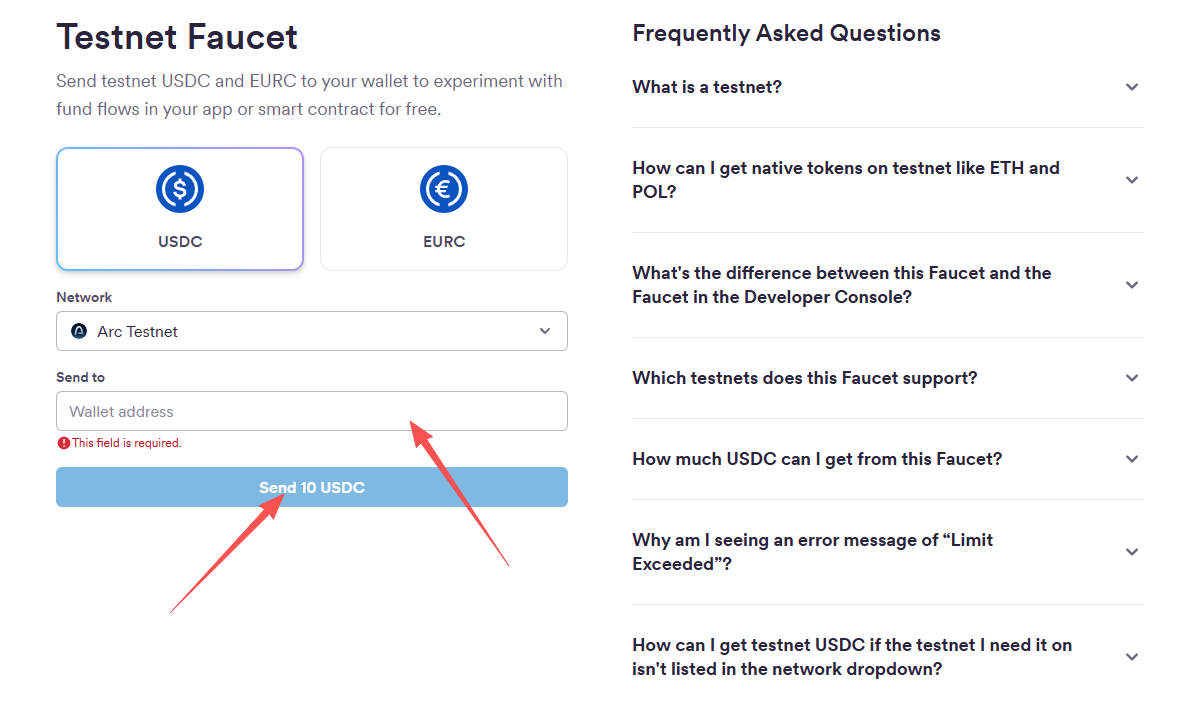Click the Testnet Faucet title
This screenshot has width=1194, height=705.
coord(177,37)
